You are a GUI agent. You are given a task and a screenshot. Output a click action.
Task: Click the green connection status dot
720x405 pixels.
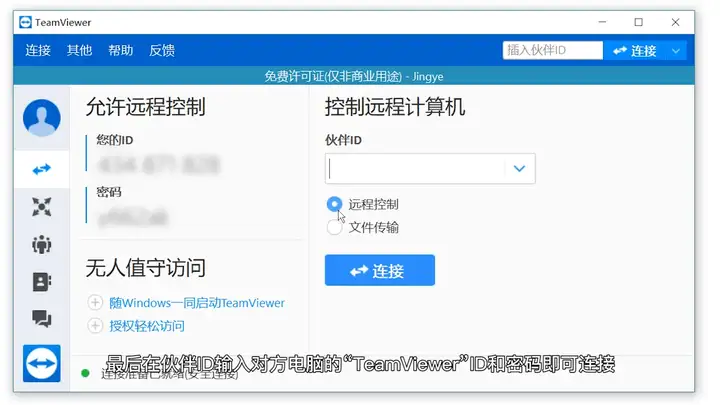click(85, 373)
